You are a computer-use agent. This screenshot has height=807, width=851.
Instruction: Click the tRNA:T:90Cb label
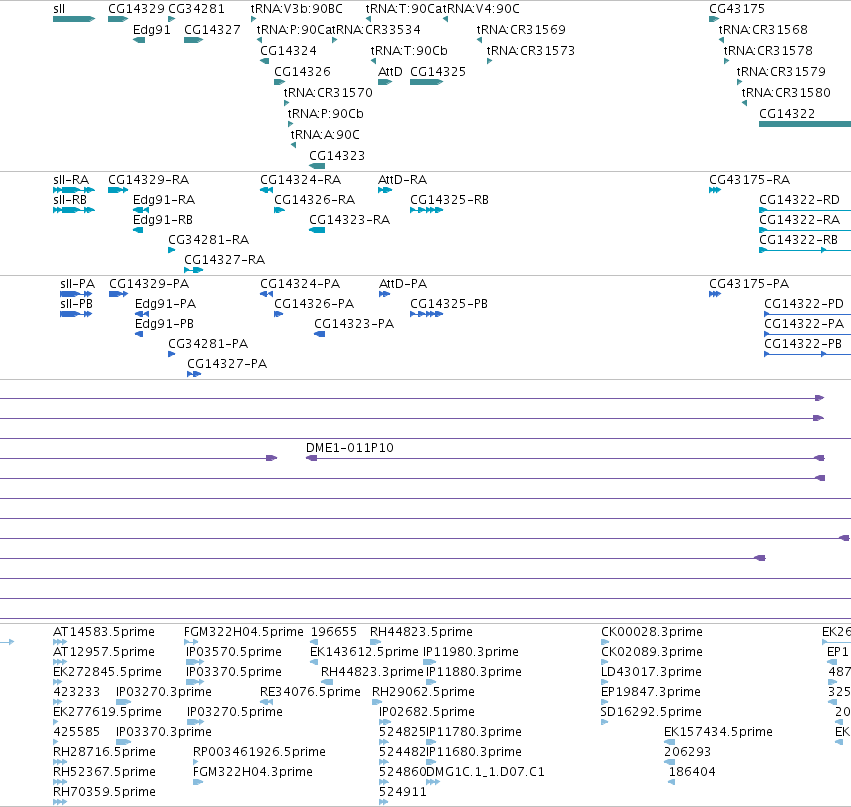409,51
